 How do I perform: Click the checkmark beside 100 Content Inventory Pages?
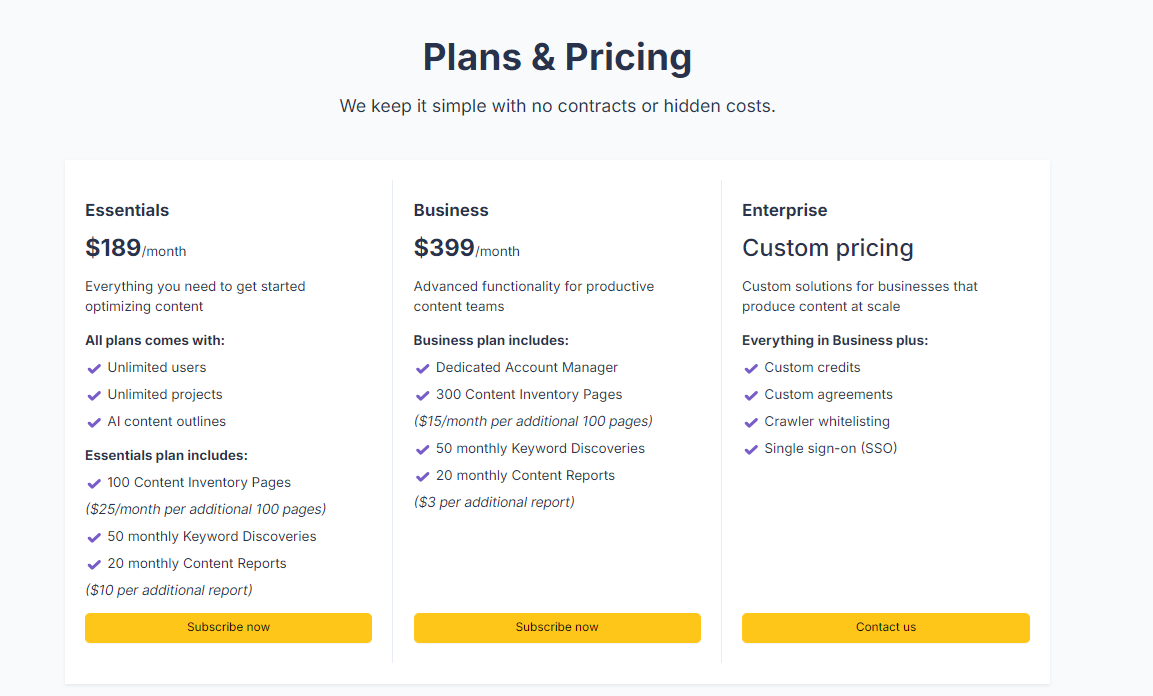93,482
